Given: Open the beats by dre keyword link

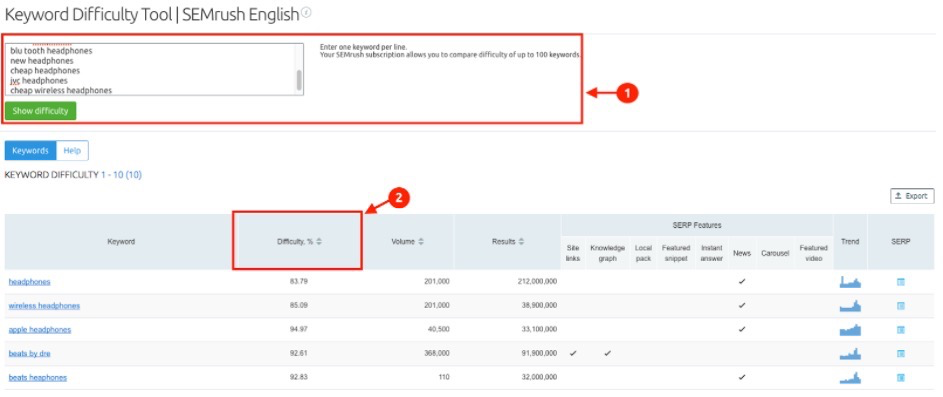Looking at the screenshot, I should coord(29,354).
